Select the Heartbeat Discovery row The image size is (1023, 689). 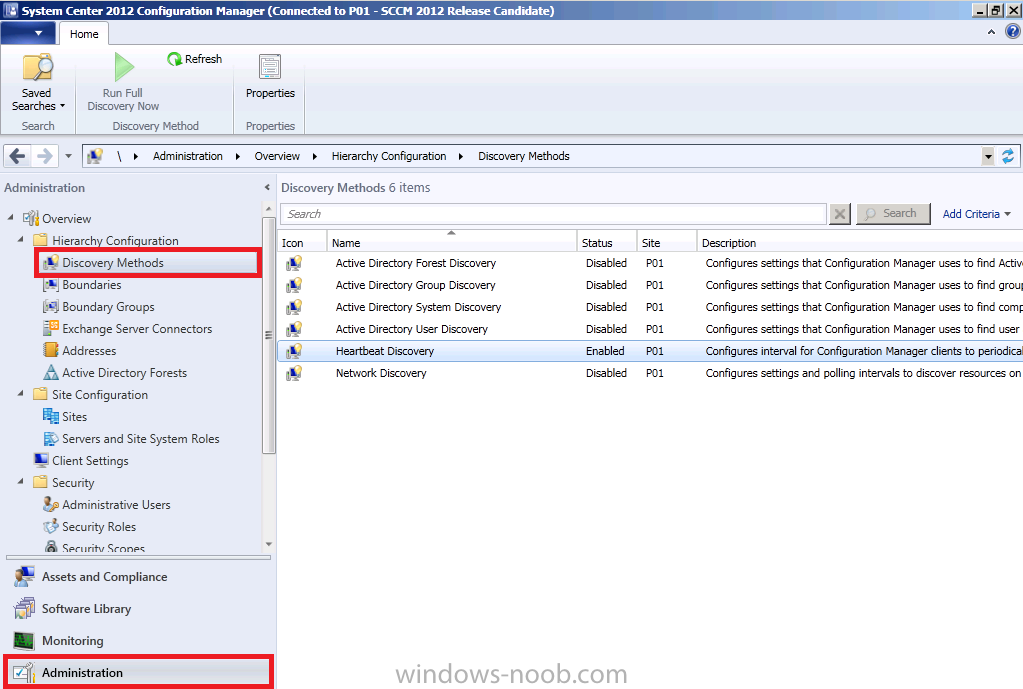pos(650,351)
